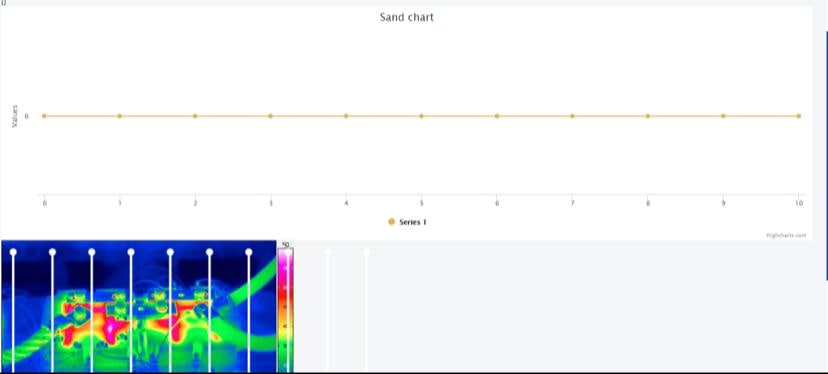828x374 pixels.
Task: Select the data point at x equals 5
Action: pyautogui.click(x=421, y=116)
